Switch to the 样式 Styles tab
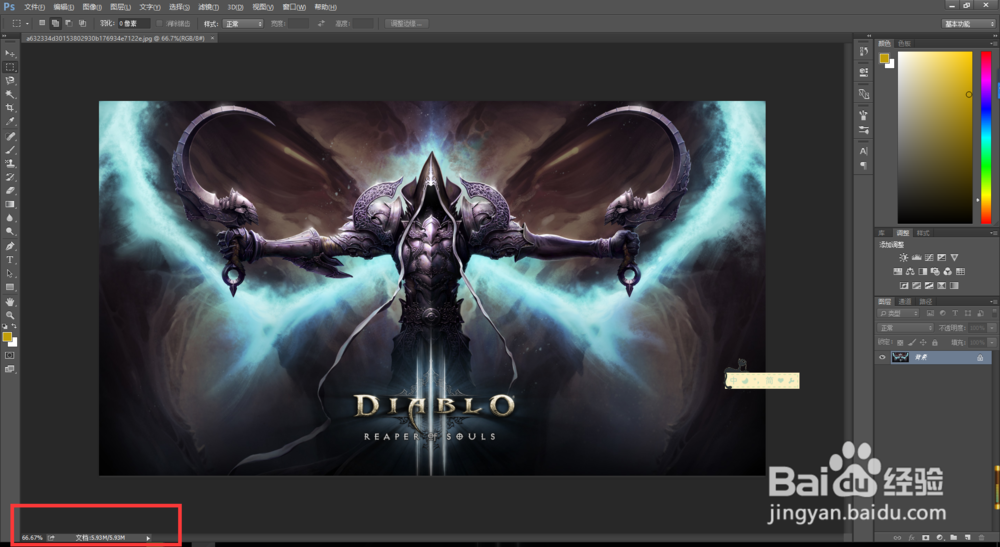Image resolution: width=1000 pixels, height=547 pixels. 923,233
